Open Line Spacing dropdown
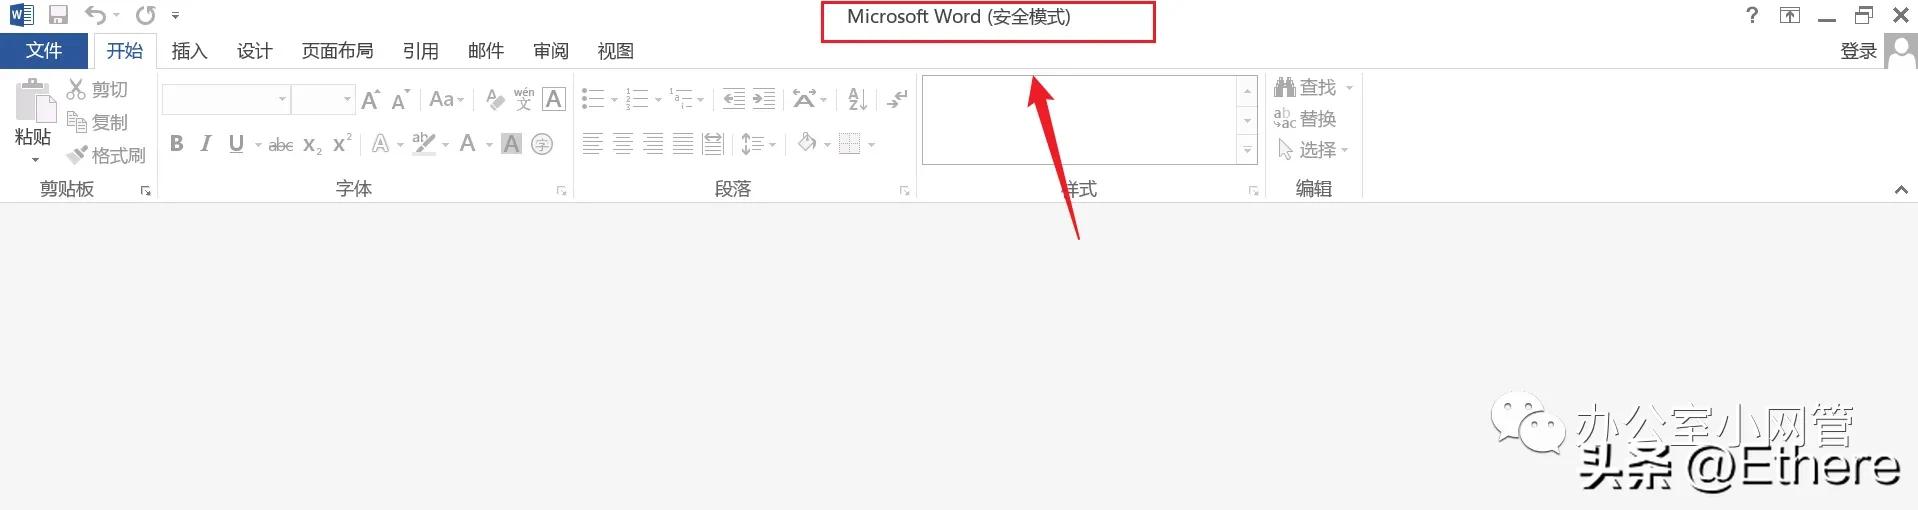Image resolution: width=1918 pixels, height=510 pixels. [759, 144]
